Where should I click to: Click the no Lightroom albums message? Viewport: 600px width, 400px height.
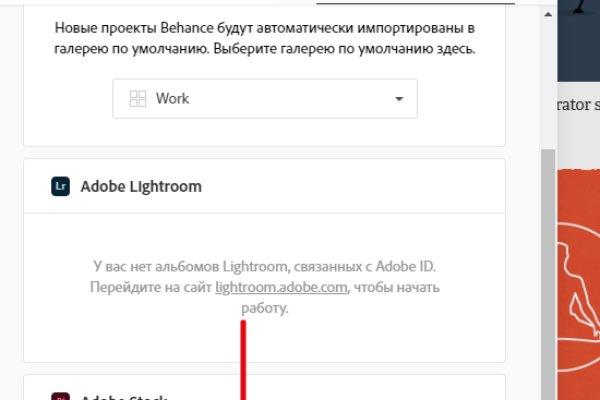[x=264, y=266]
